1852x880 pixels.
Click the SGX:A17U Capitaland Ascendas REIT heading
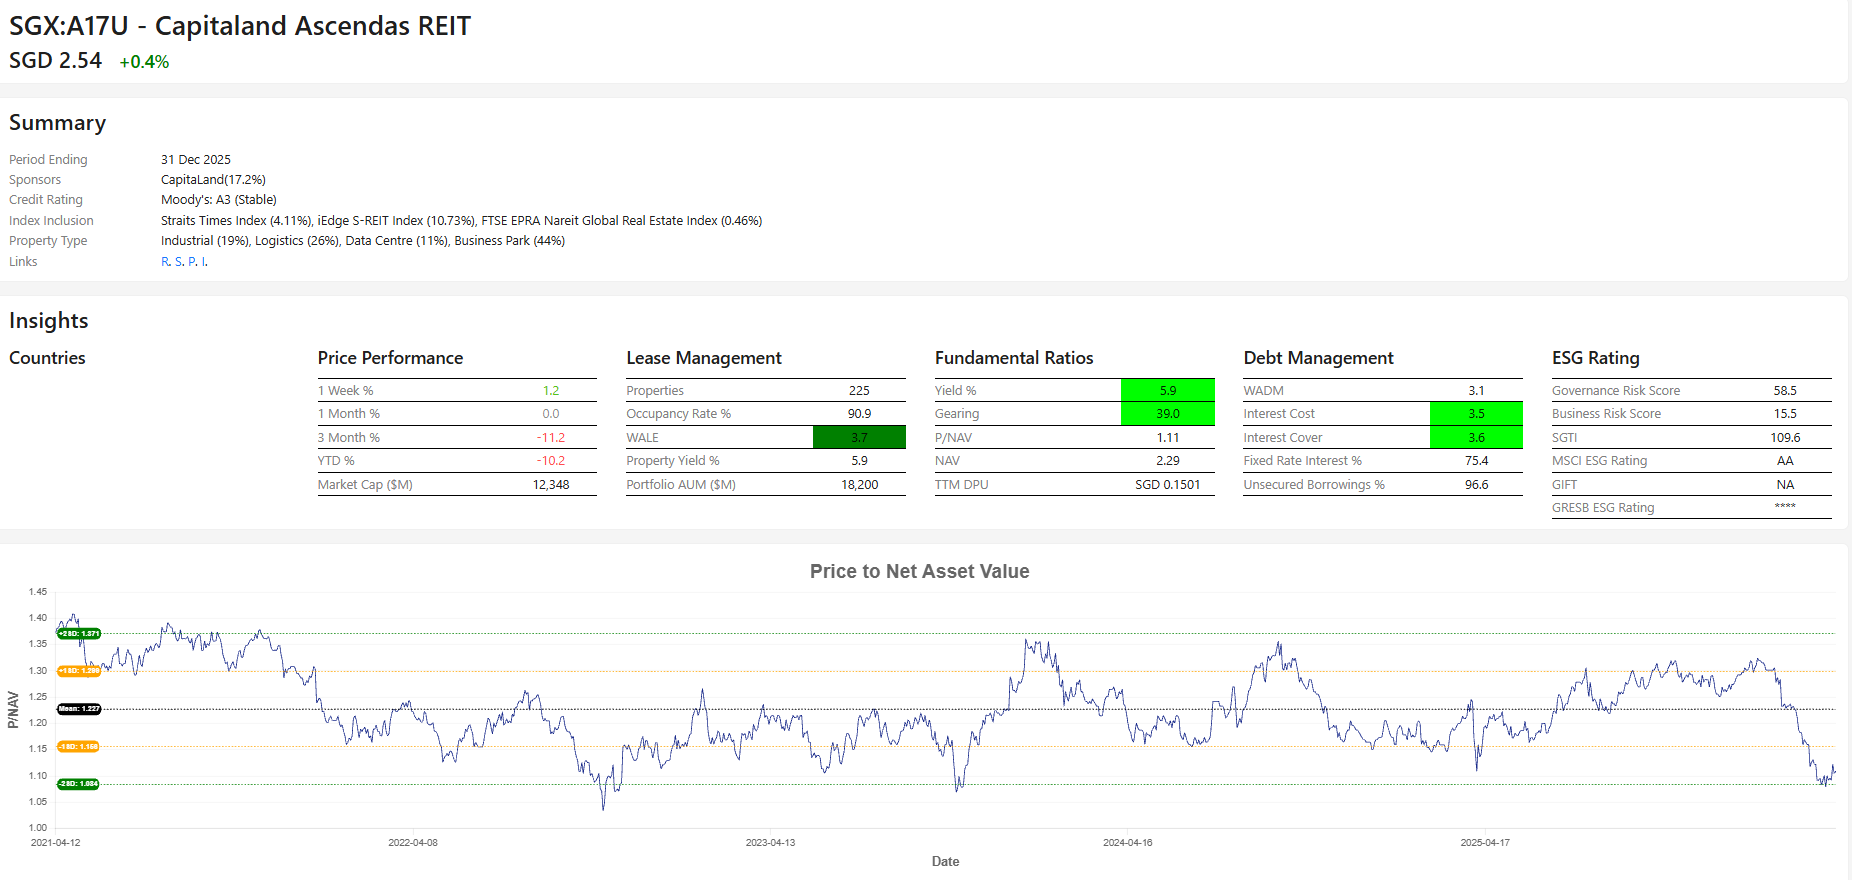240,26
